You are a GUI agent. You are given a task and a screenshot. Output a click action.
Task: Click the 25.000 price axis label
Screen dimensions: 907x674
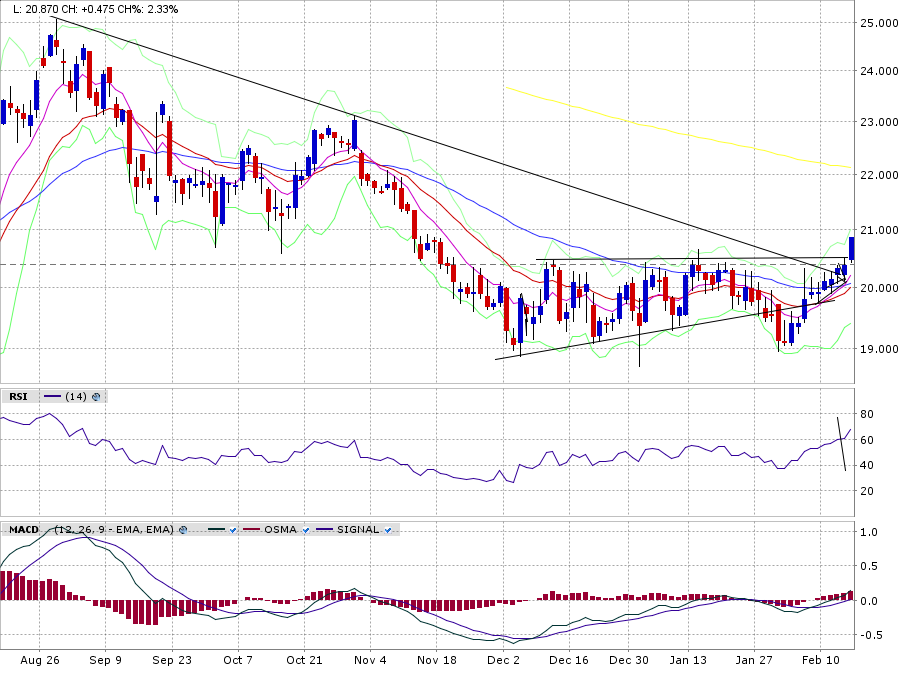879,23
